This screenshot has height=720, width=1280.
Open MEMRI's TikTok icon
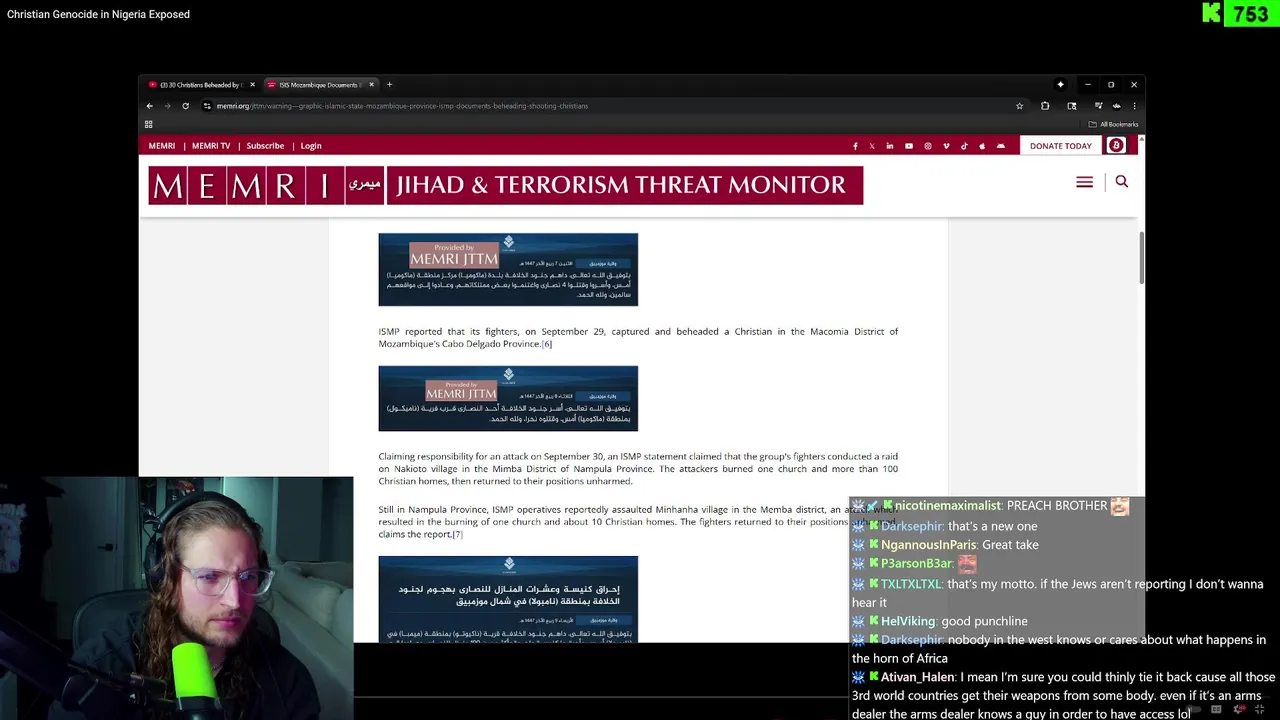tap(964, 146)
